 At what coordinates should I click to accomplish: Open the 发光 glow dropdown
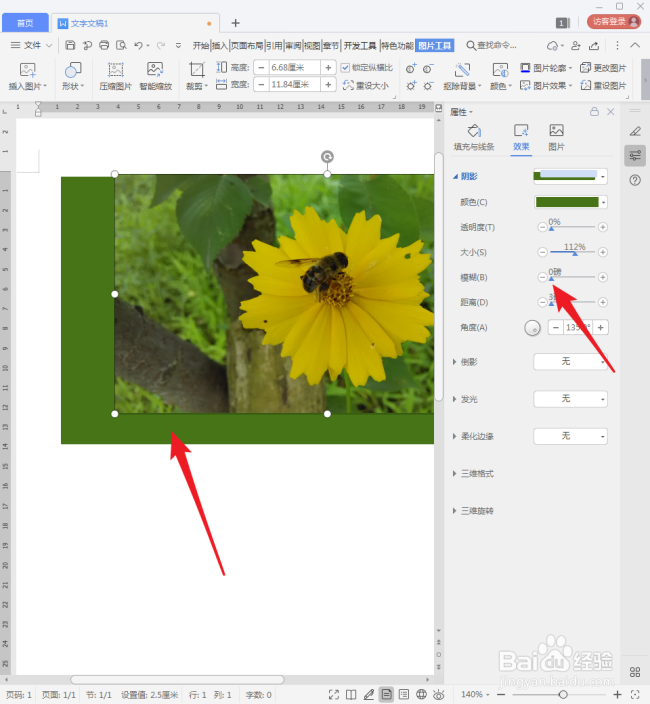click(570, 399)
